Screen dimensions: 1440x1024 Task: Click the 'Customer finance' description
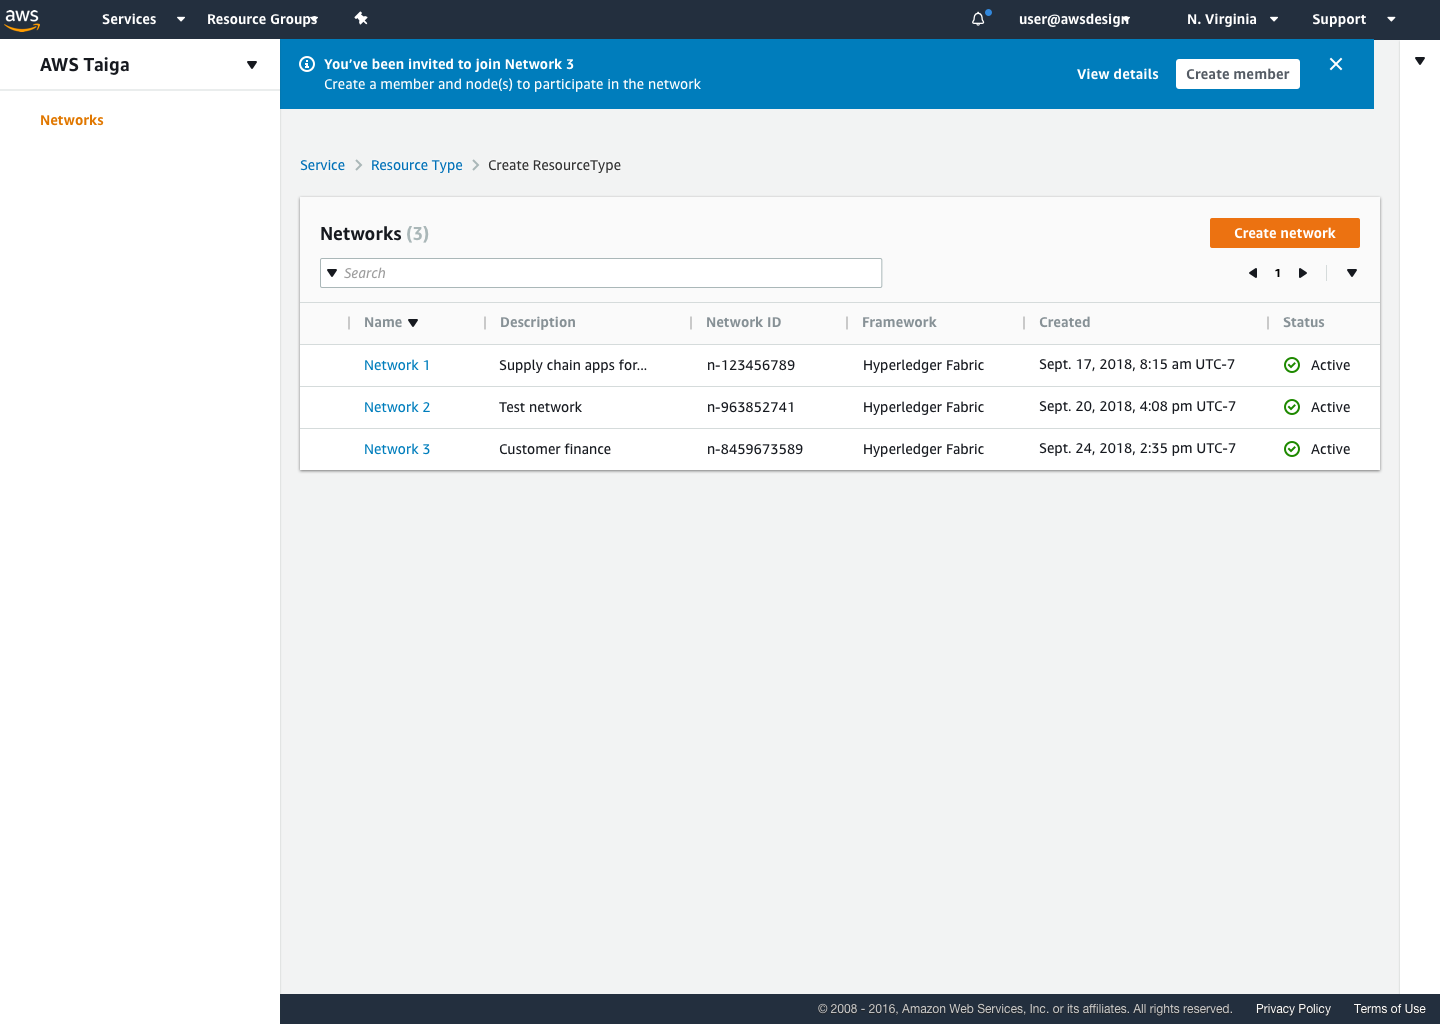555,449
